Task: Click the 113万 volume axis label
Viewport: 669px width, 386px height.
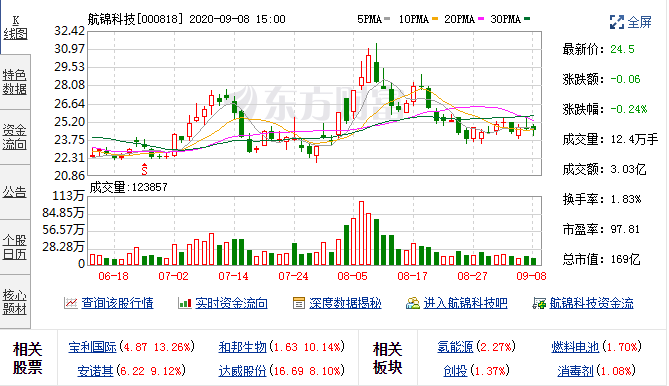Action: pos(68,196)
